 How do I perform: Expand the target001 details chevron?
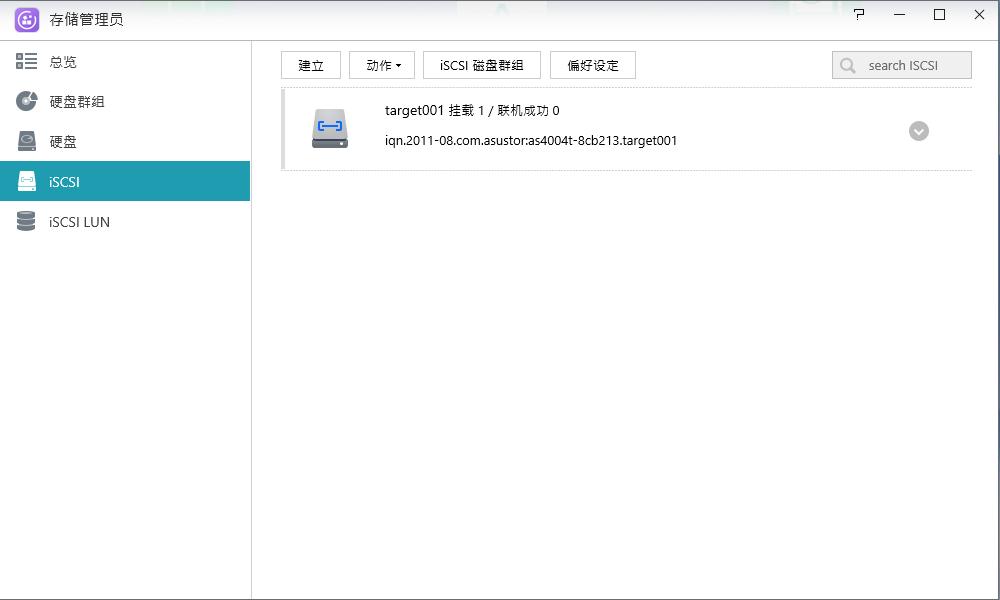[919, 130]
